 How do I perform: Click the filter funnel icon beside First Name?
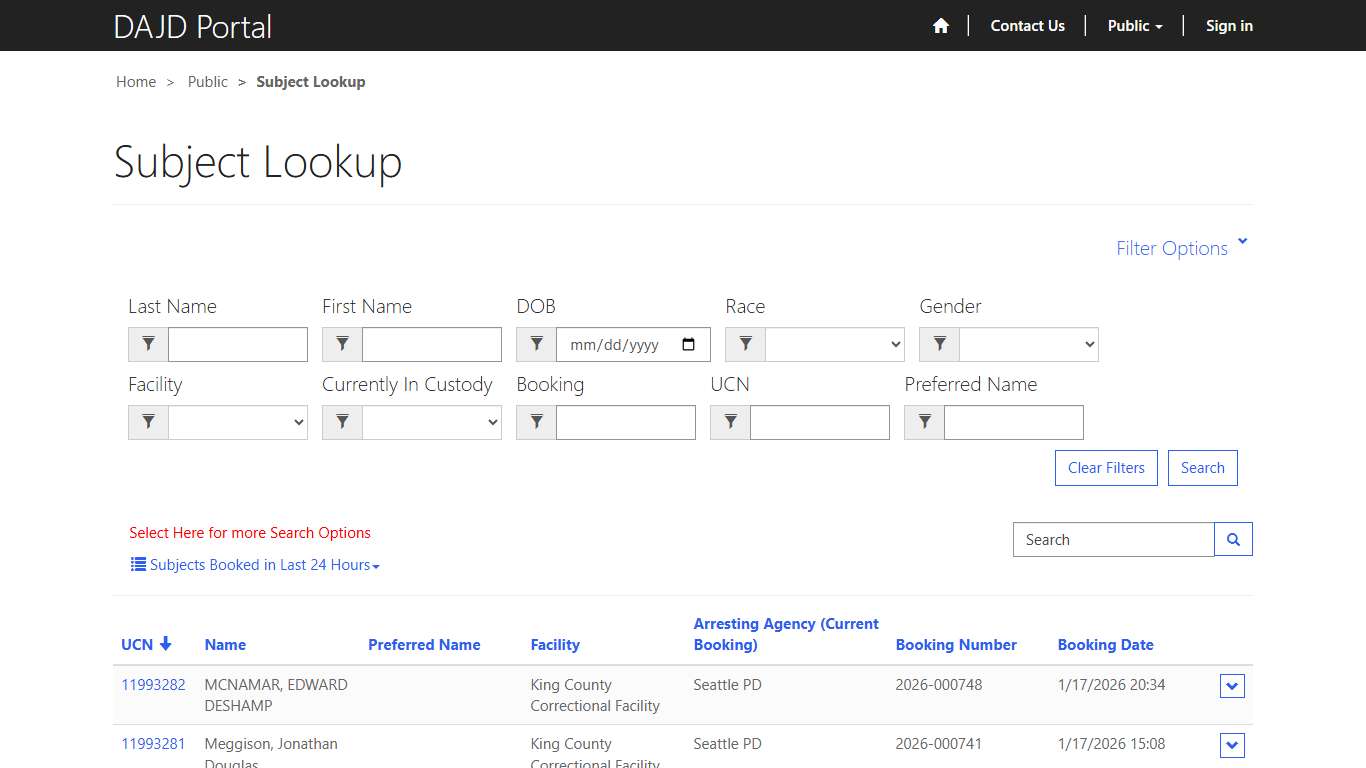[x=341, y=344]
